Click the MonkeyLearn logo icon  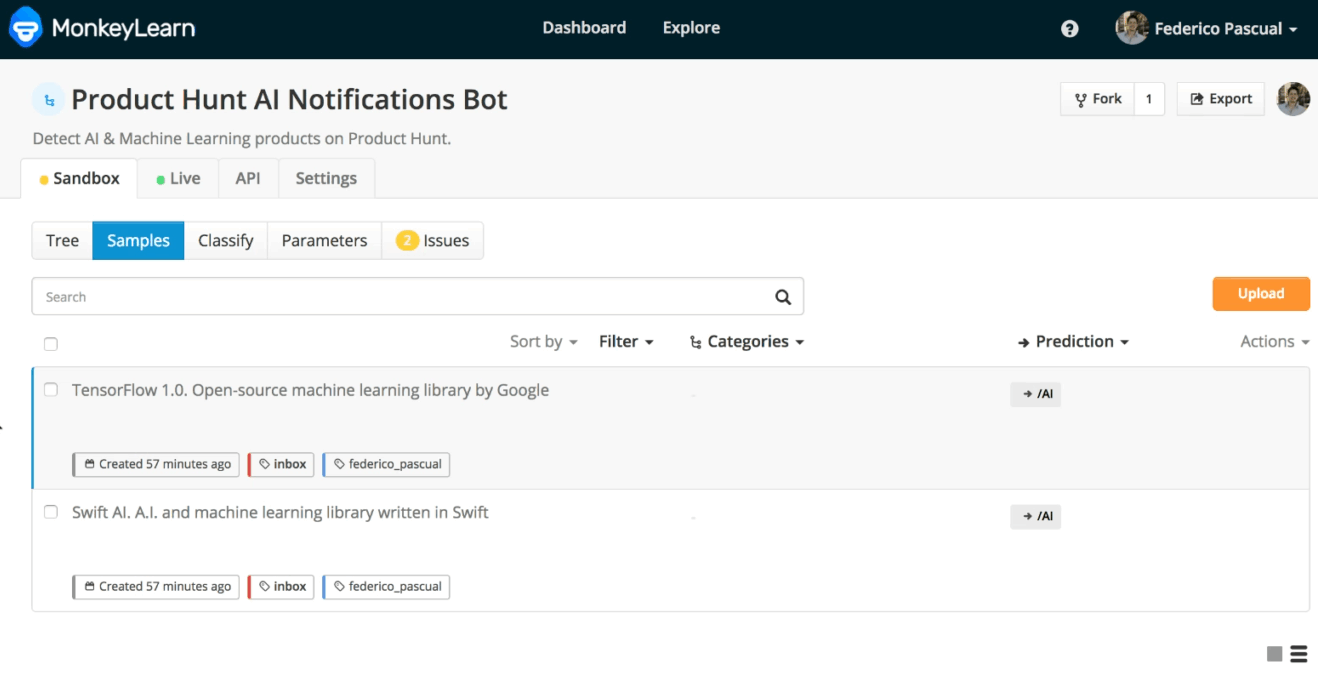click(26, 28)
